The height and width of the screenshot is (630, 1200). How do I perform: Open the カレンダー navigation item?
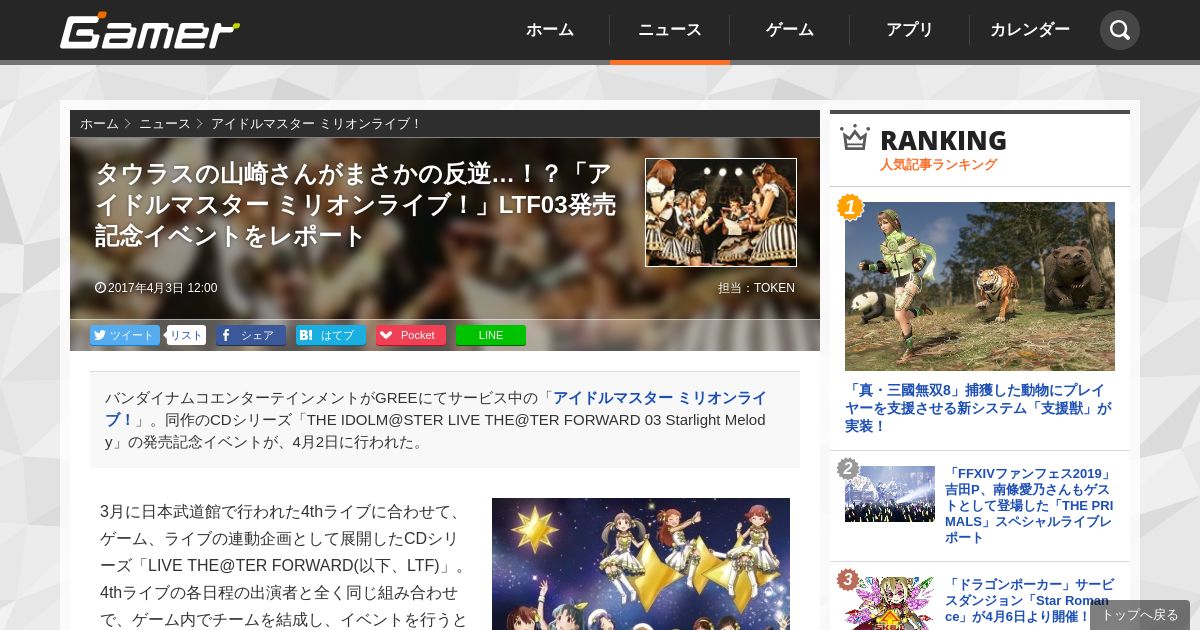pos(1030,30)
